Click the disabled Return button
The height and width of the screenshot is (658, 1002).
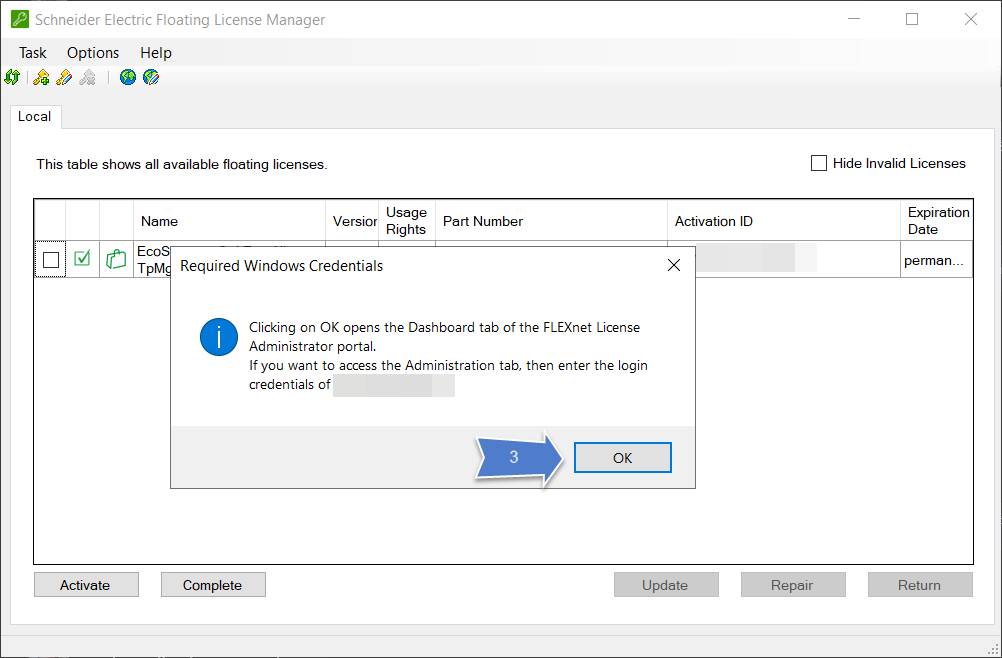pos(920,585)
